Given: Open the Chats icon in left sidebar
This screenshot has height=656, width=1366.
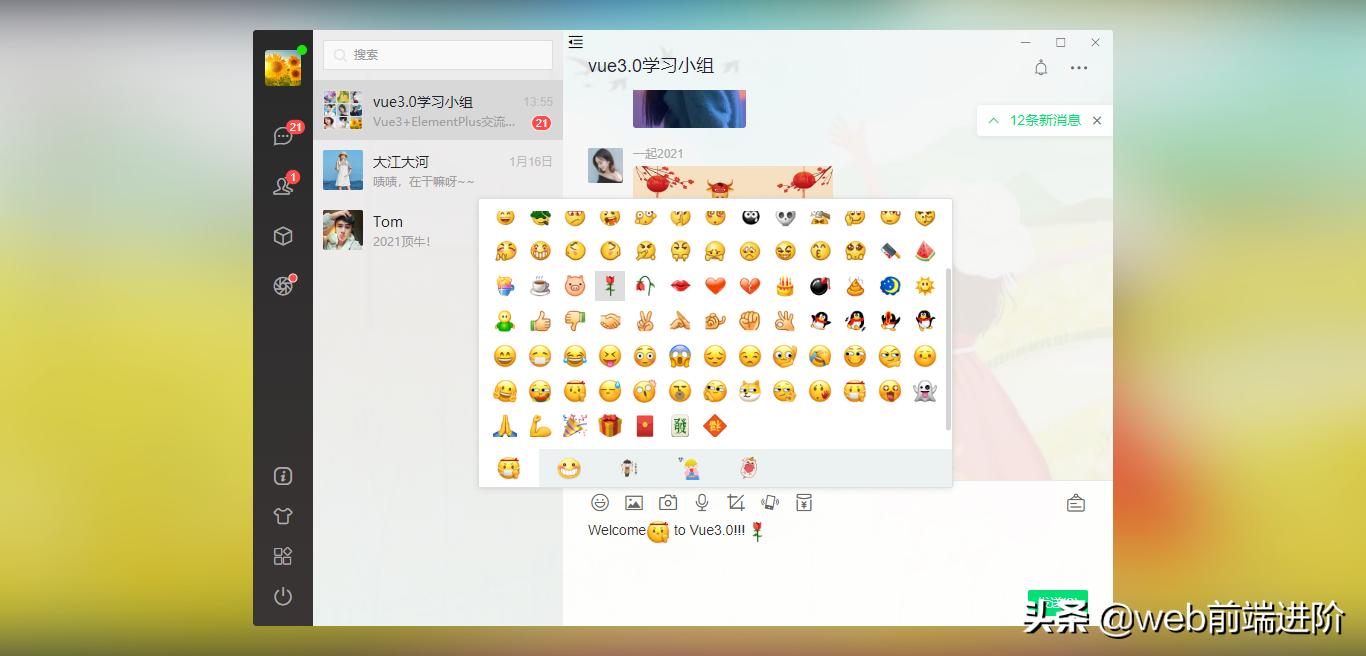Looking at the screenshot, I should click(283, 135).
